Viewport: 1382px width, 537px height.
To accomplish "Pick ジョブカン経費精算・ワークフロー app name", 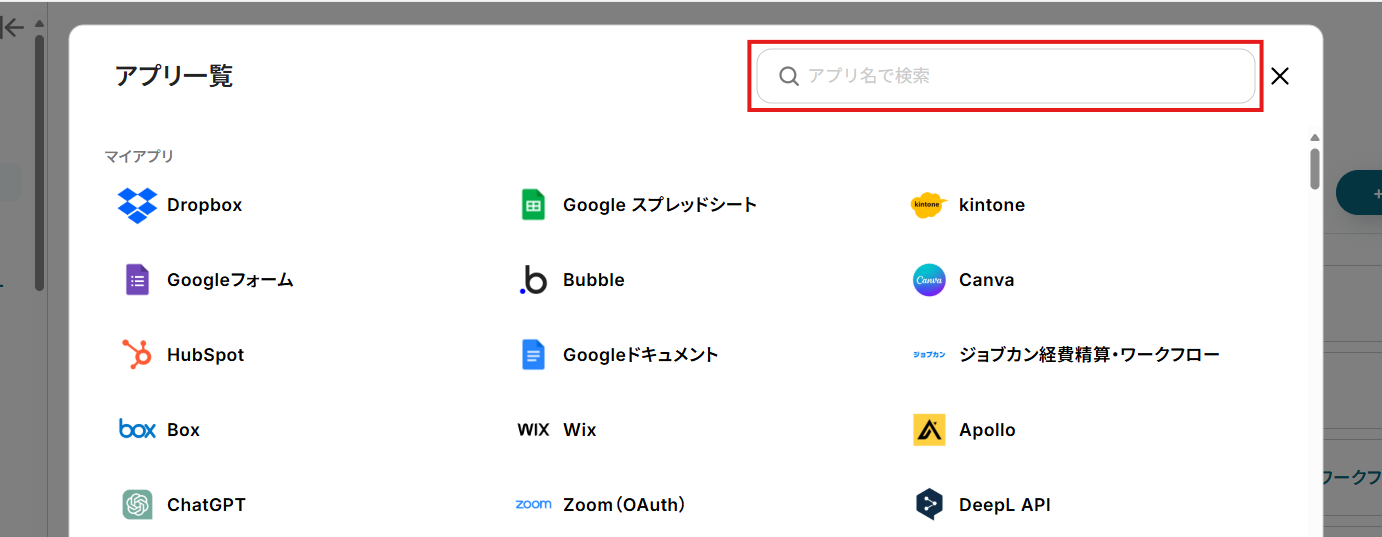I will [1089, 355].
